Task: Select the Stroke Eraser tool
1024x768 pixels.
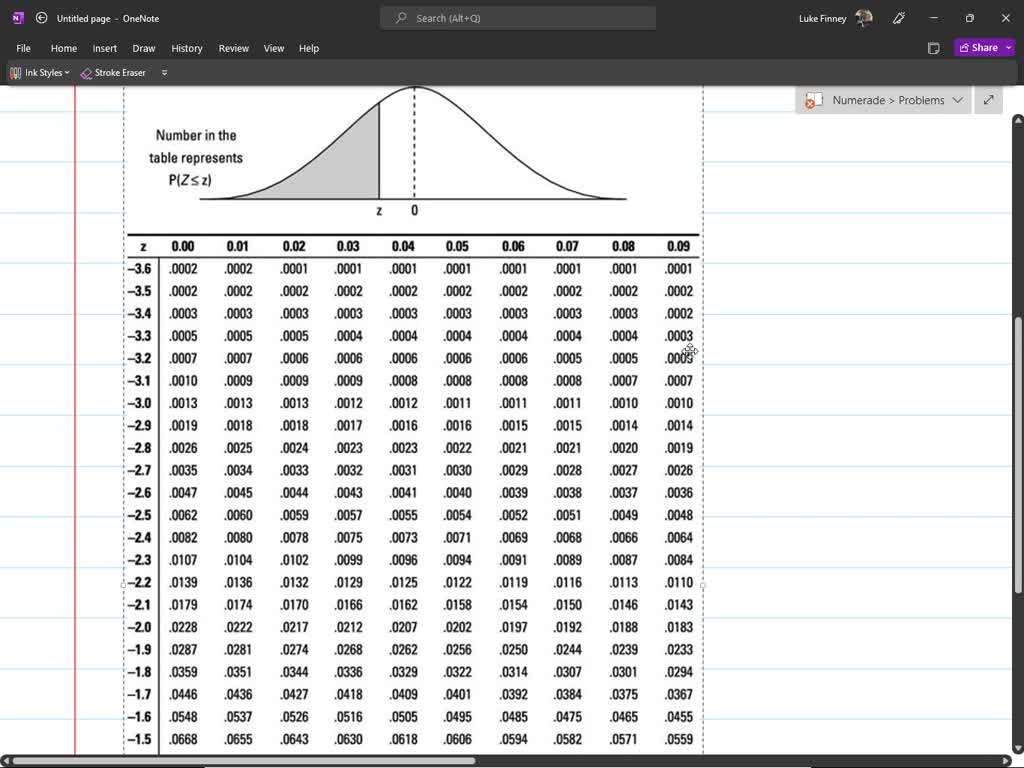Action: point(113,72)
